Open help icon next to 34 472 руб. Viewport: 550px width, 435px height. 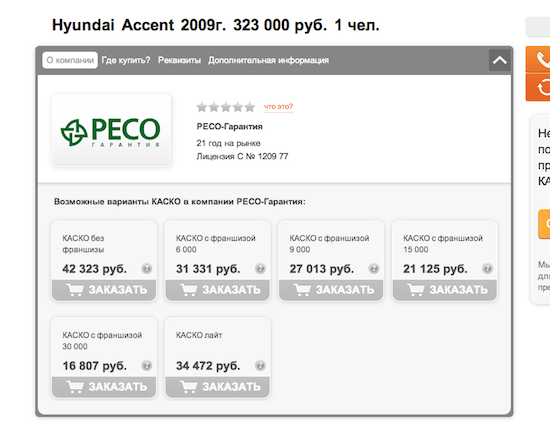(260, 366)
